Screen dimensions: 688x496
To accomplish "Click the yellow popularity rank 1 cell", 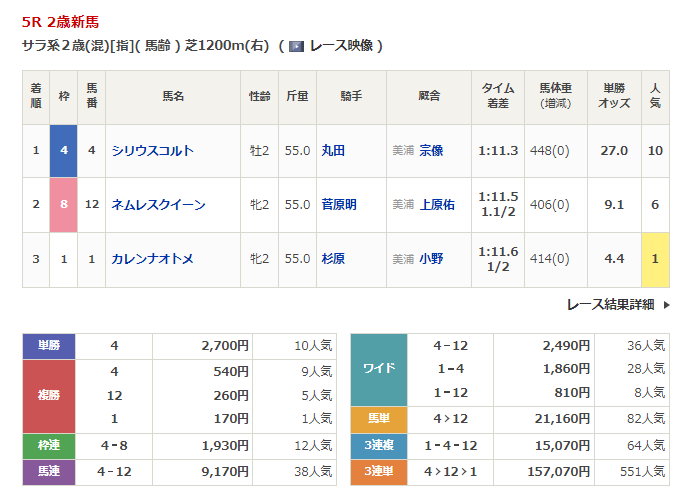I will (x=655, y=259).
